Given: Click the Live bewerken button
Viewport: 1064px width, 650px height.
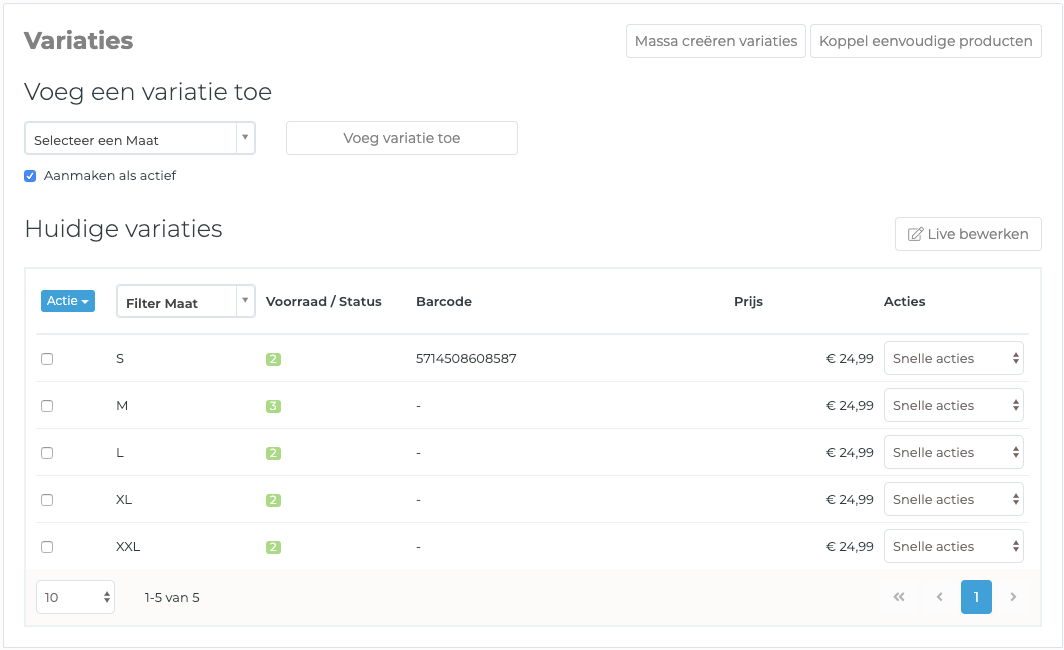Looking at the screenshot, I should [x=968, y=234].
